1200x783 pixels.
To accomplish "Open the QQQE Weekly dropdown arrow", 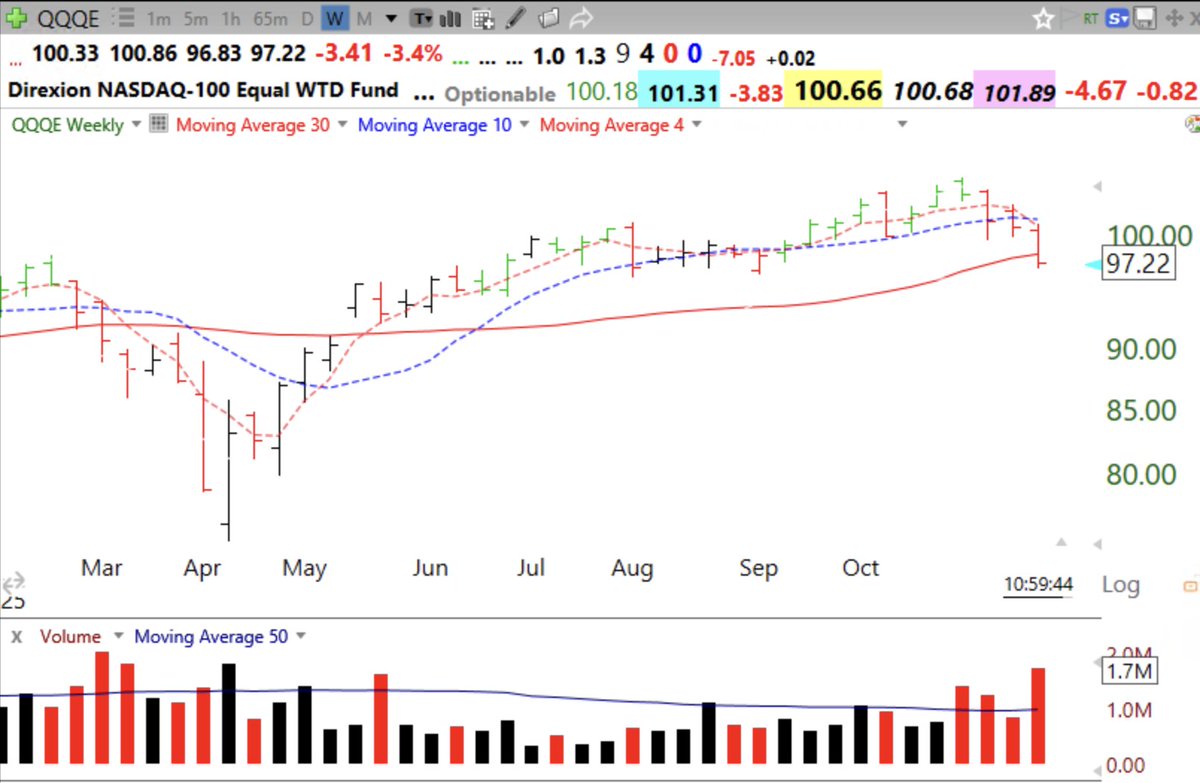I will point(136,124).
